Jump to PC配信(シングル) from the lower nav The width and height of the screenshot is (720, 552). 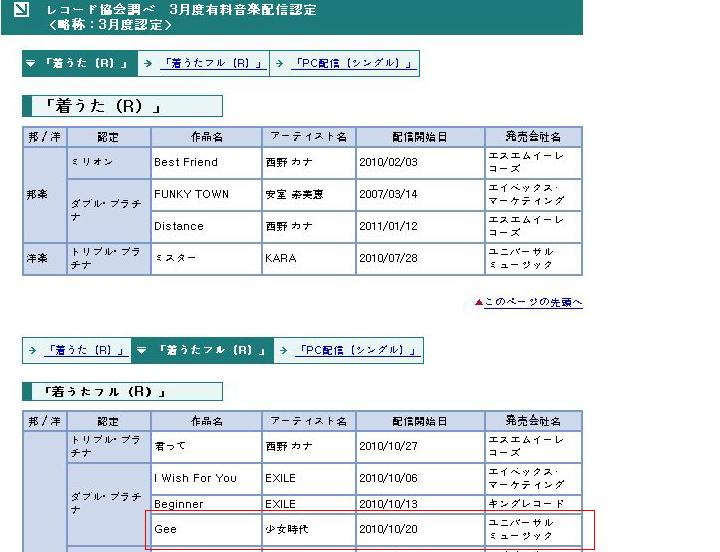[356, 351]
